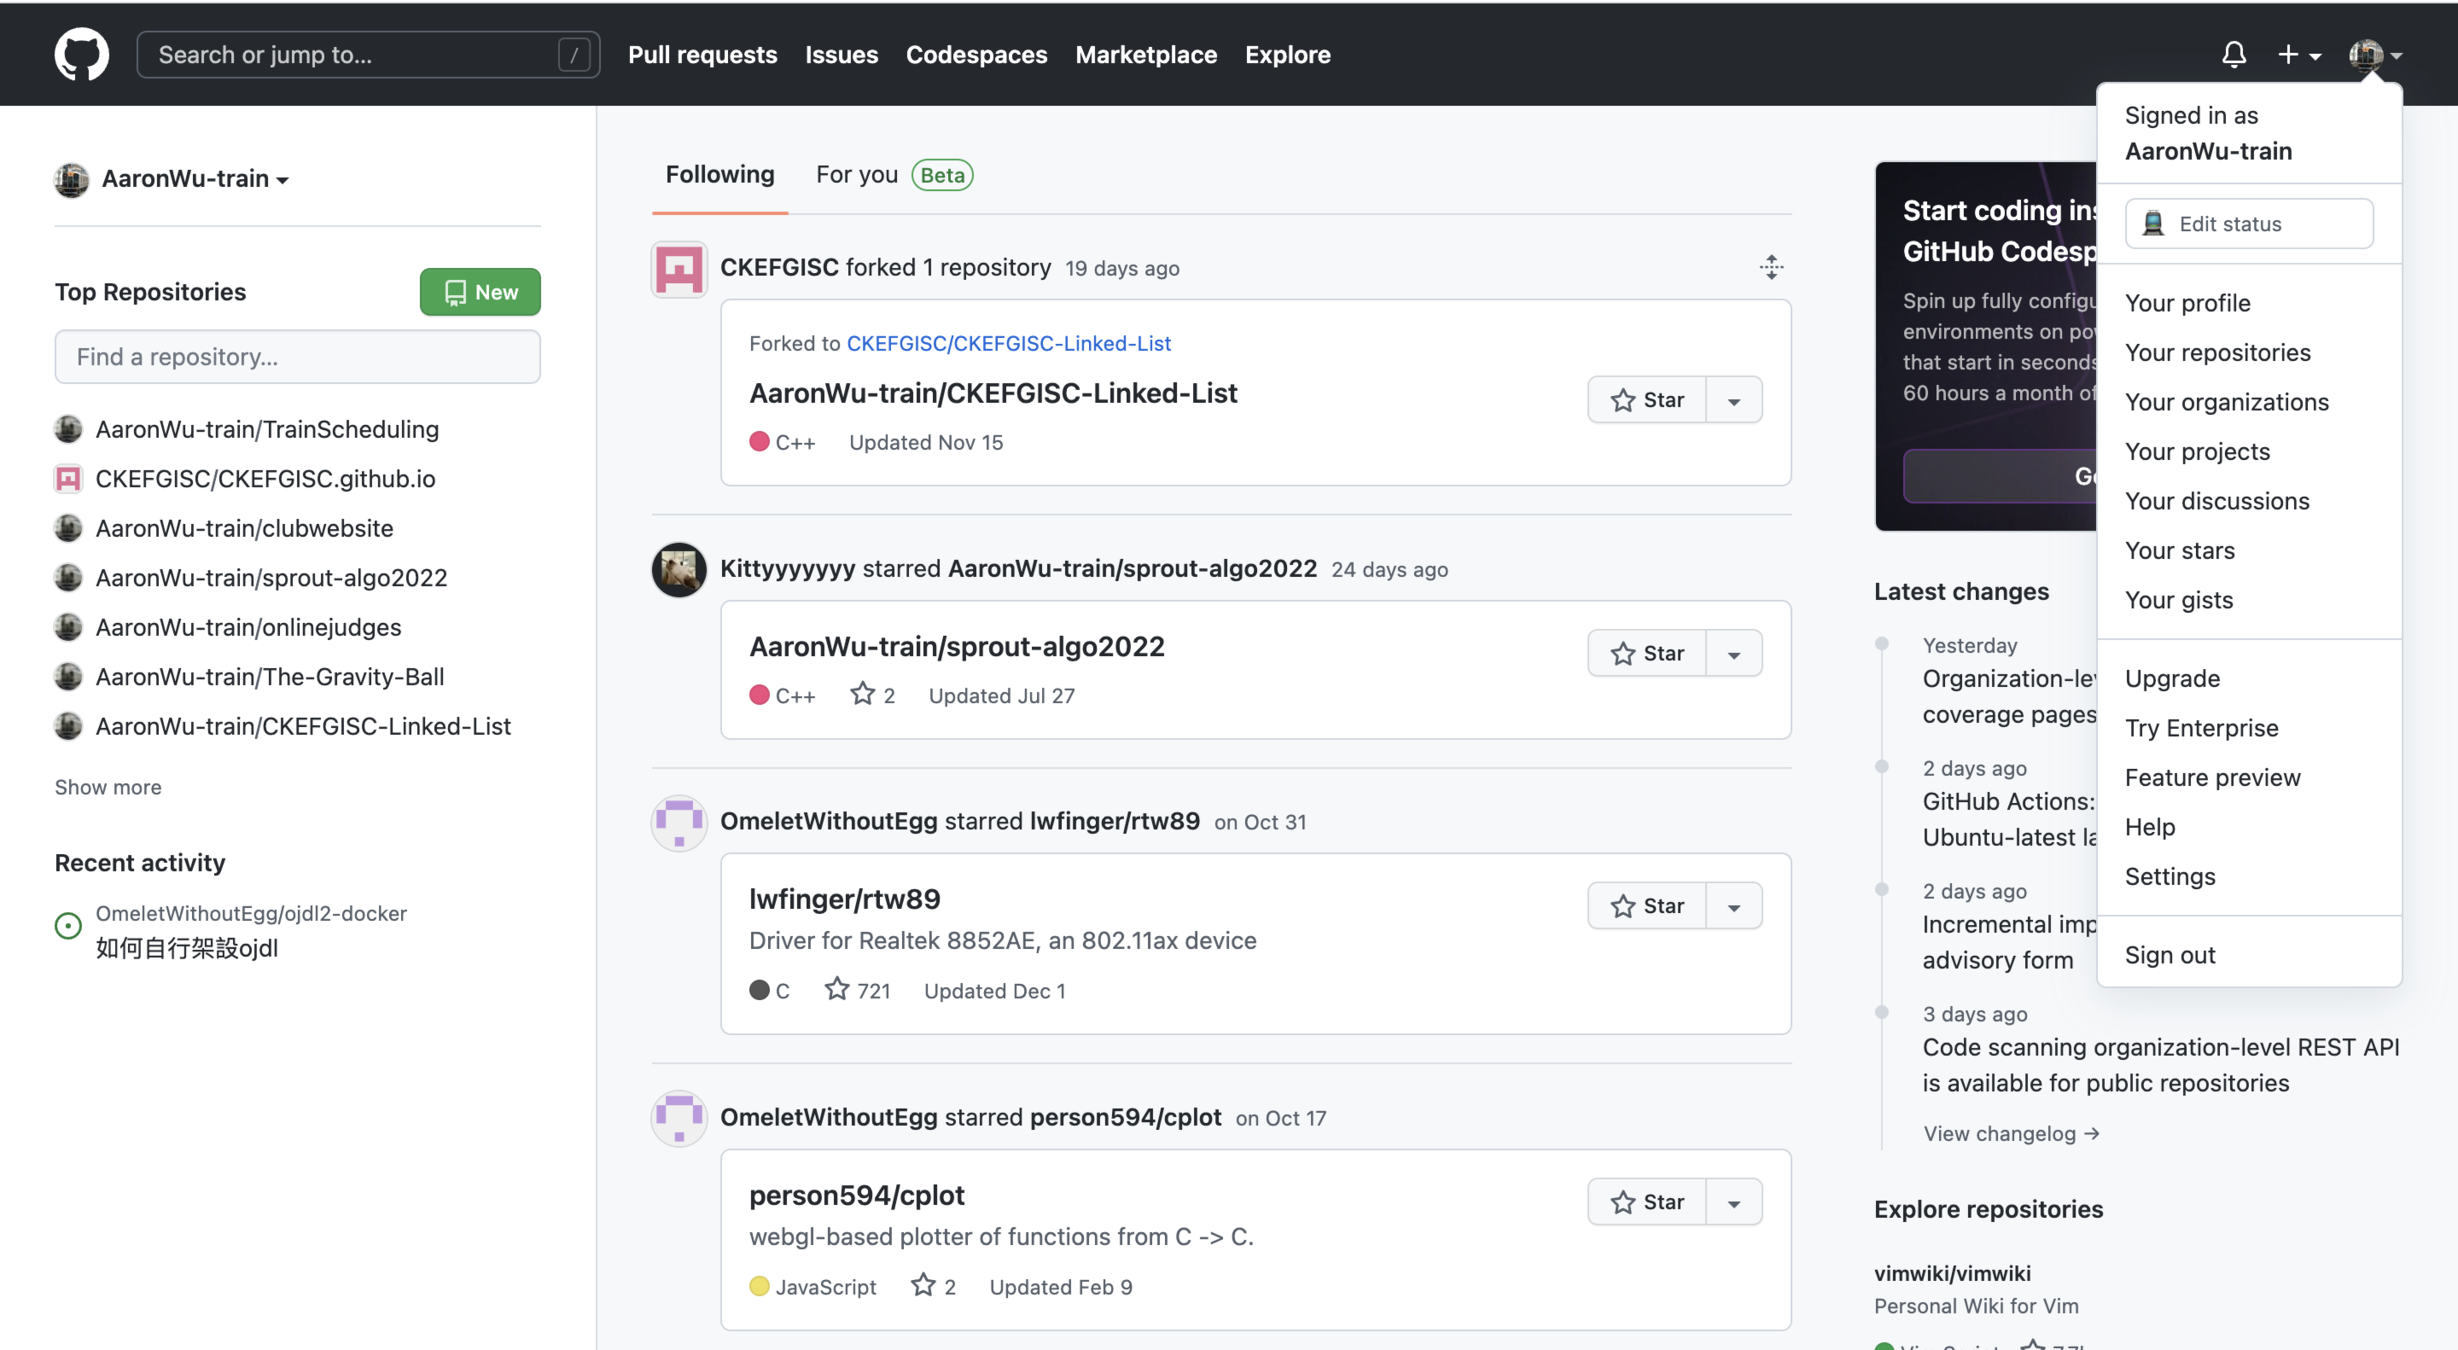
Task: Open CKEFGISC avatar in feed
Action: click(679, 268)
